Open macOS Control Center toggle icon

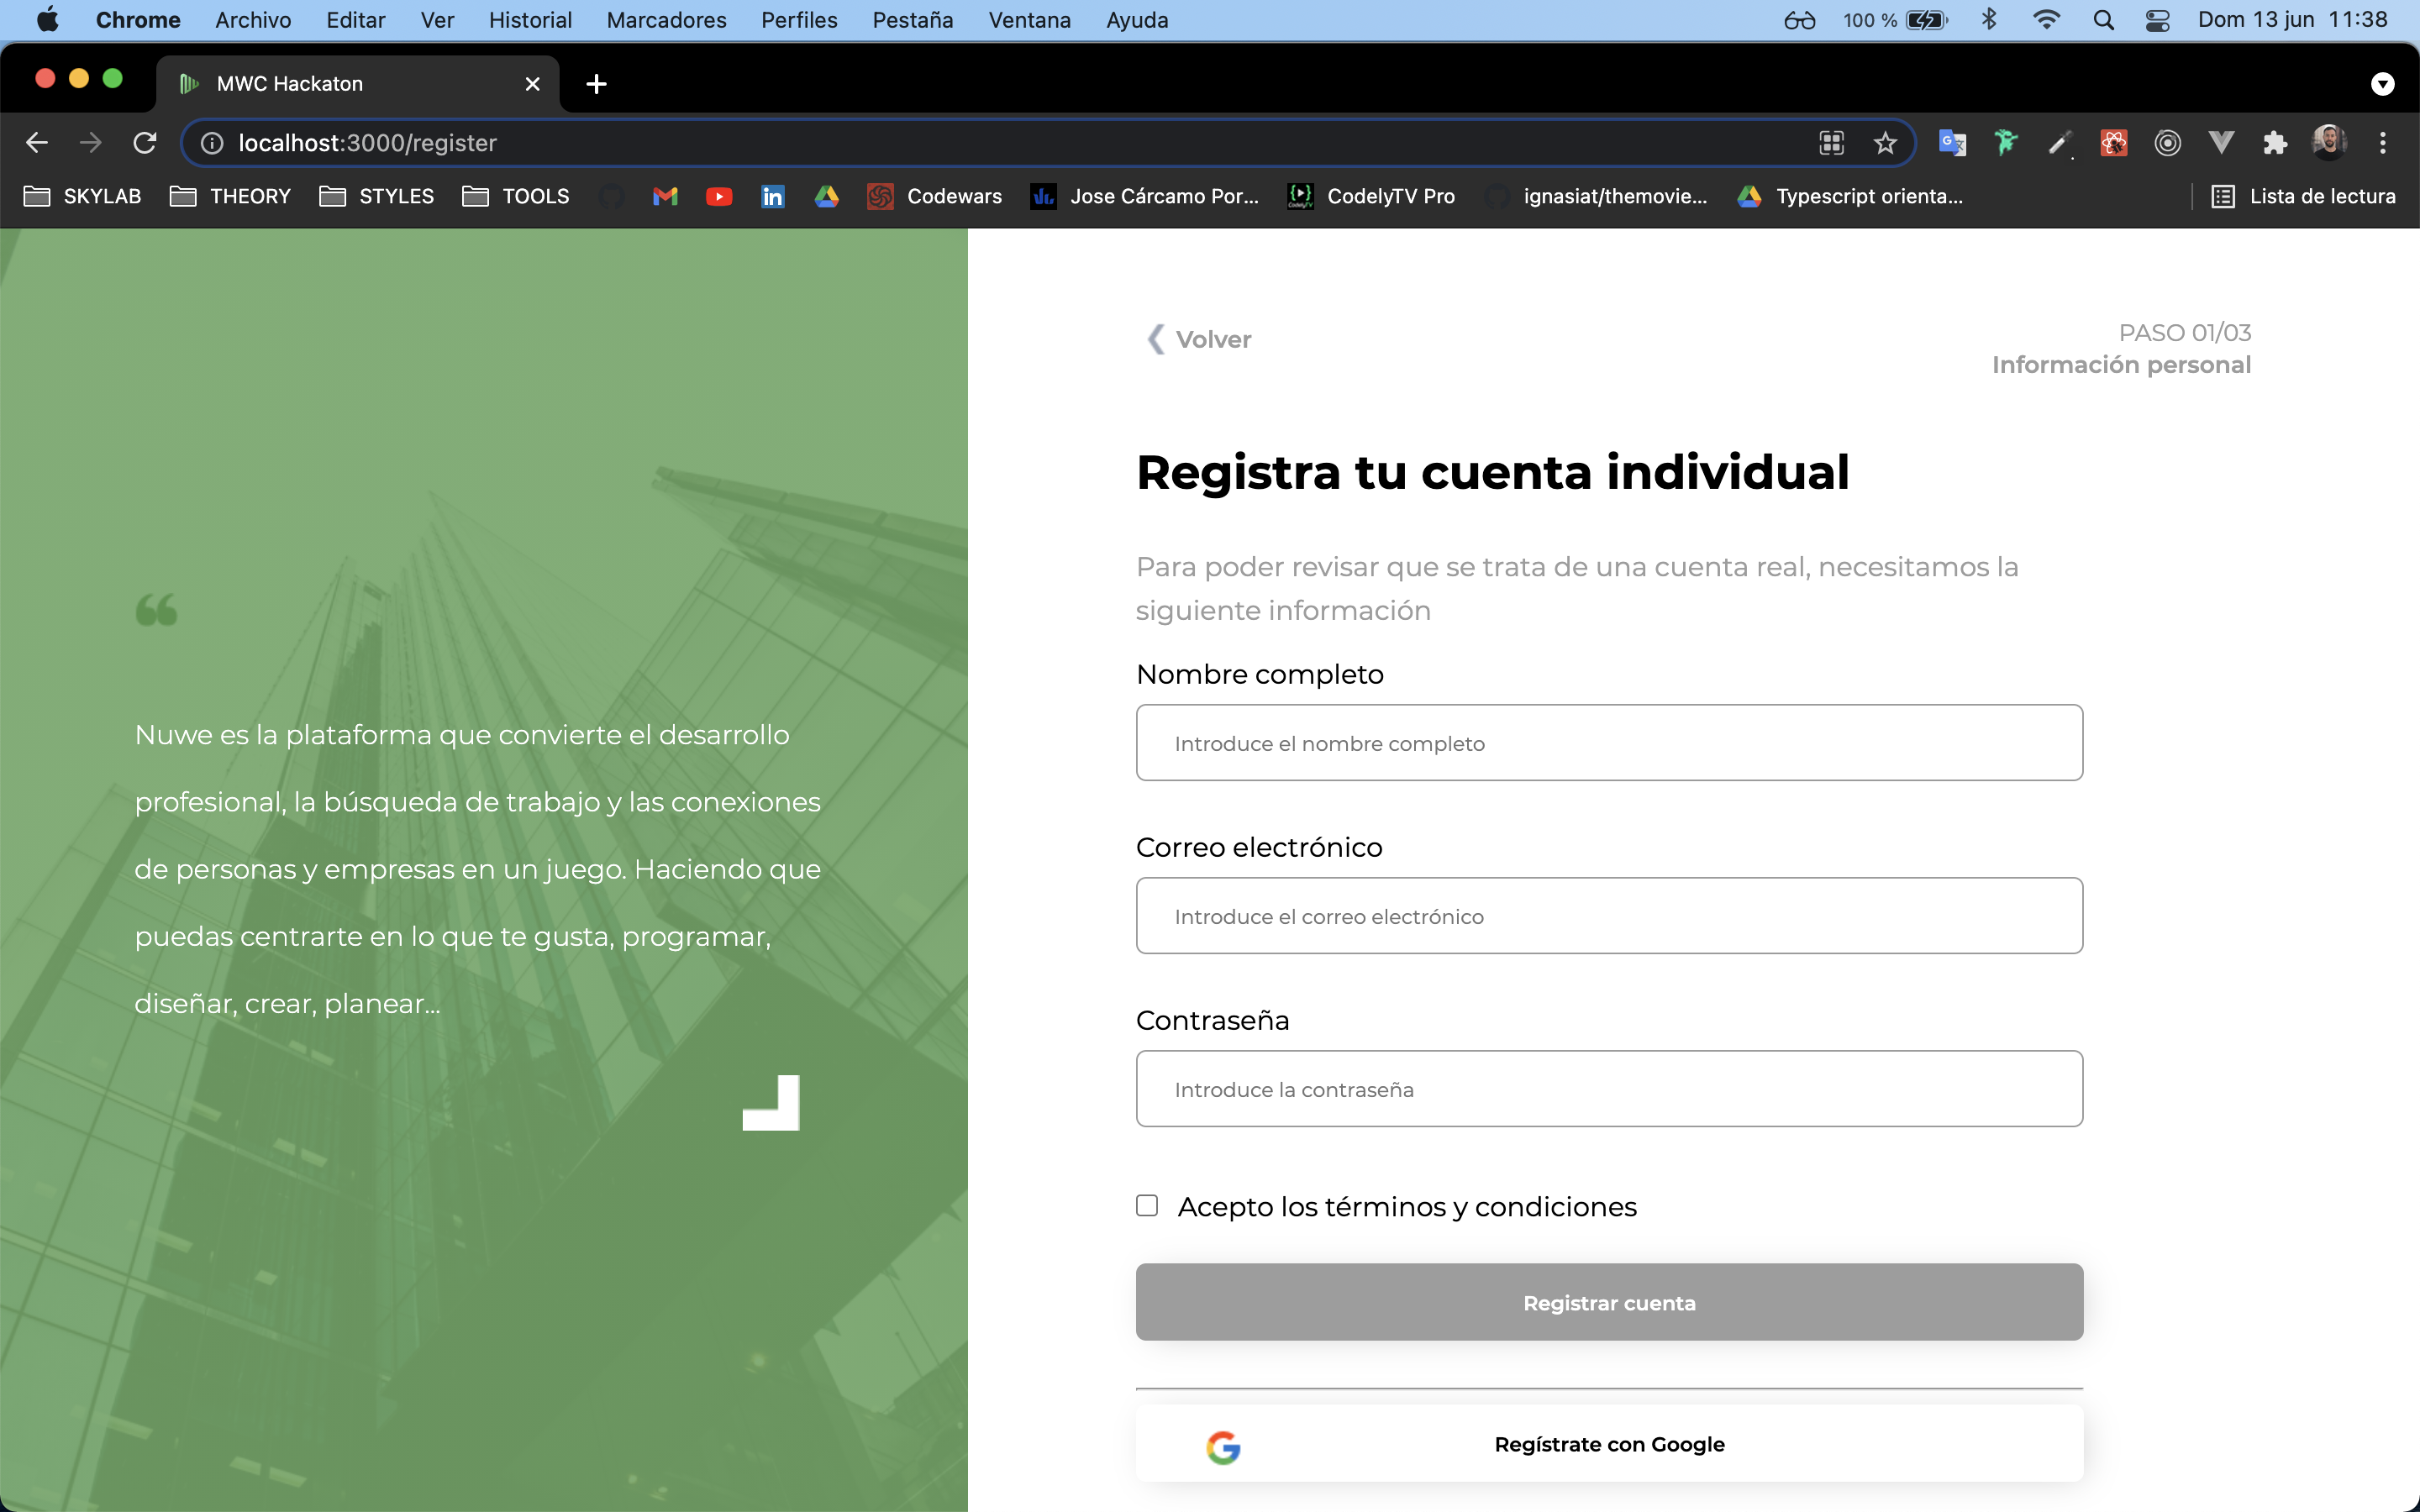[2157, 20]
